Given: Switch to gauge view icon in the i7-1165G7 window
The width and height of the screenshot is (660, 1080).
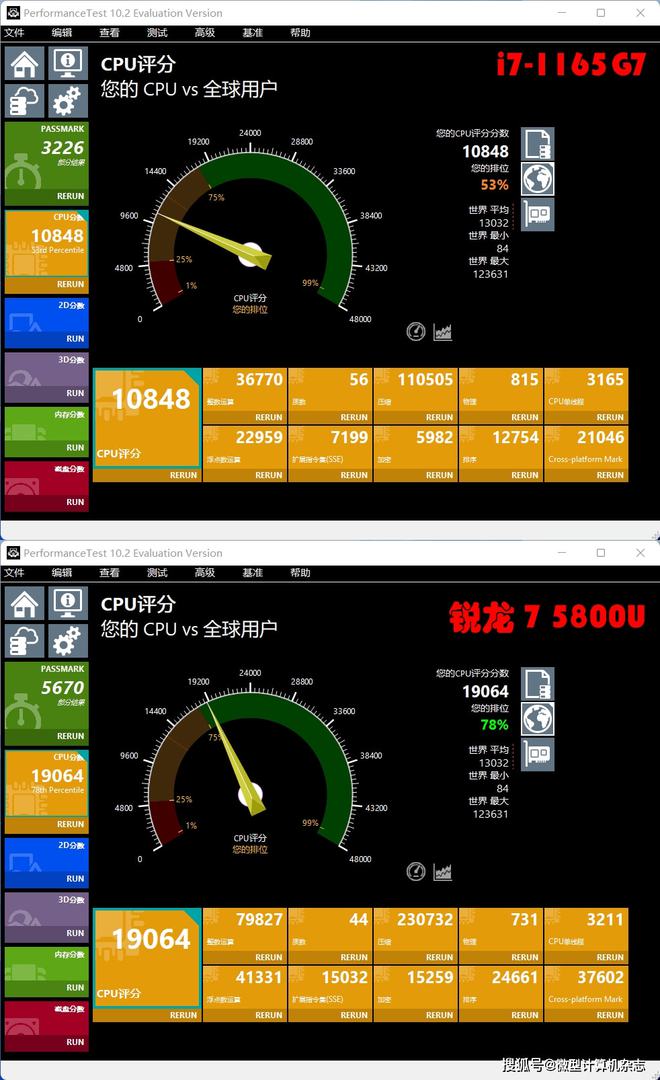Looking at the screenshot, I should click(416, 332).
